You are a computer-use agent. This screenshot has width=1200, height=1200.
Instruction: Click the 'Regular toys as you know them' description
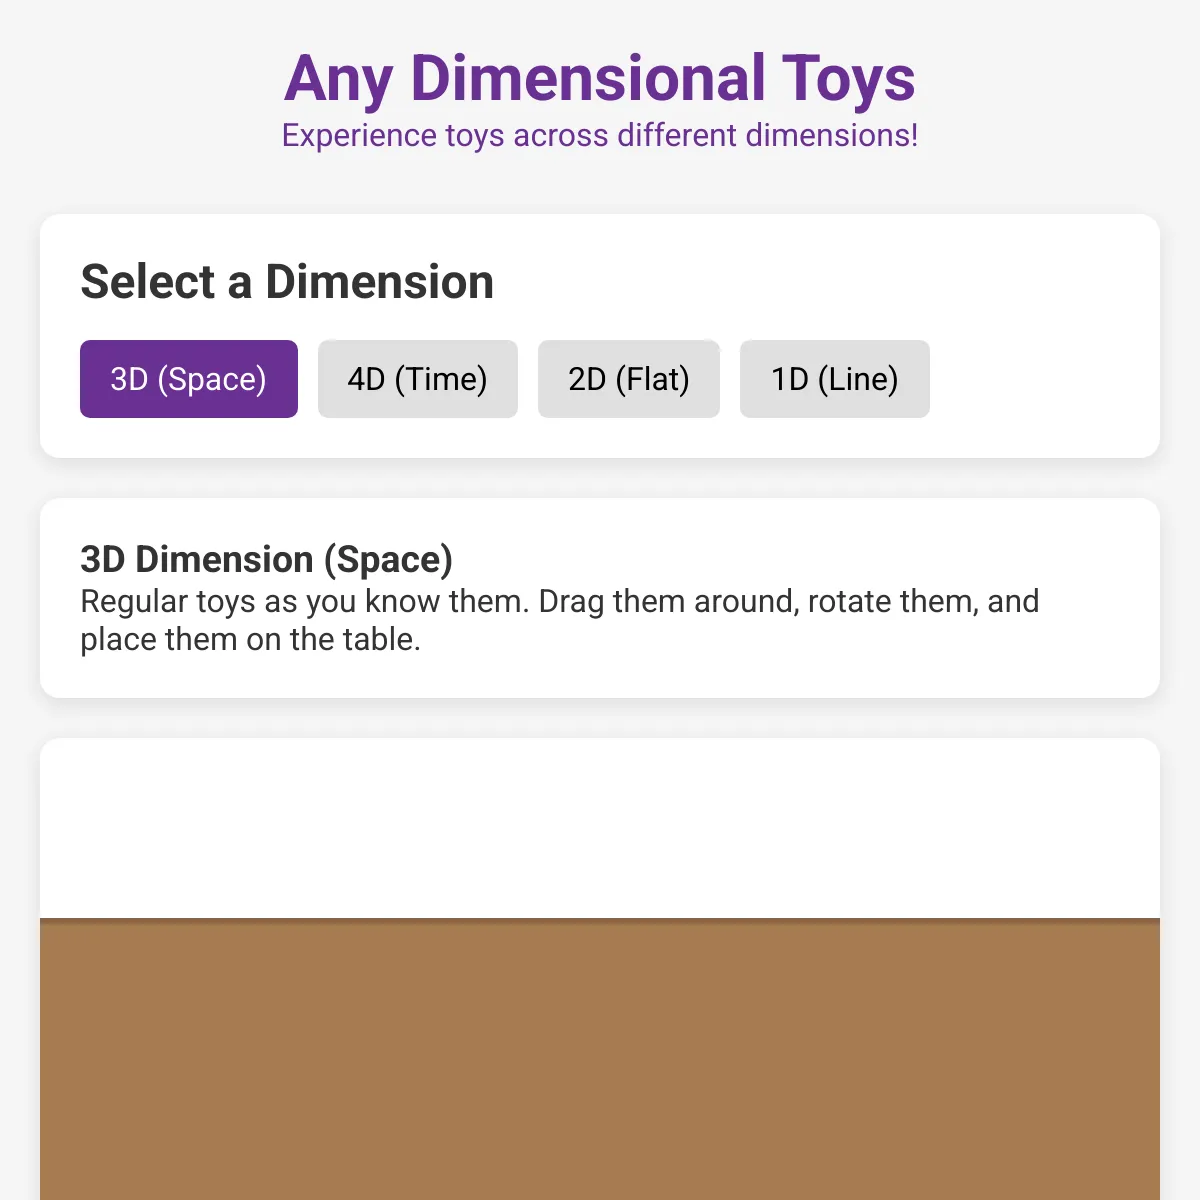pos(560,620)
